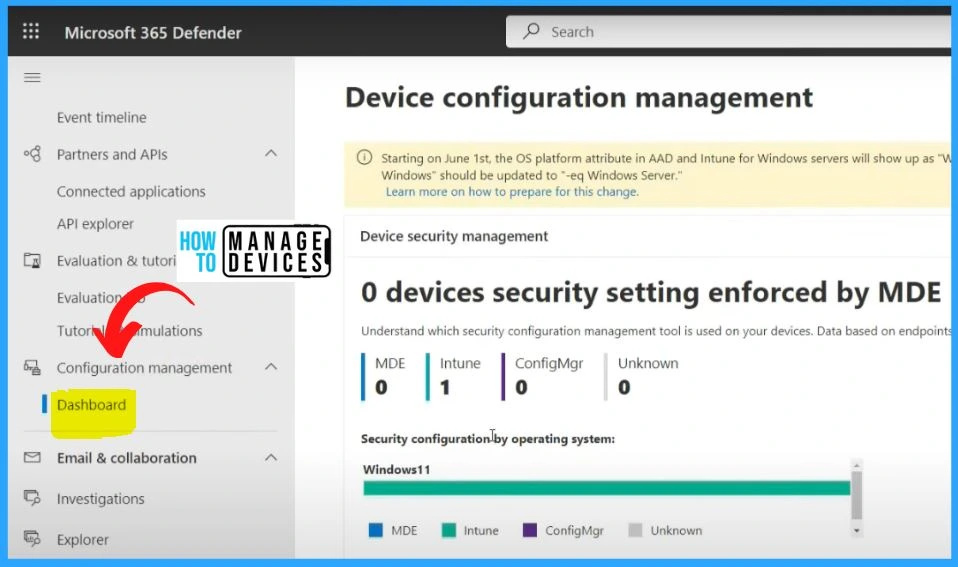
Task: Click Partners and APIs label
Action: tap(112, 154)
